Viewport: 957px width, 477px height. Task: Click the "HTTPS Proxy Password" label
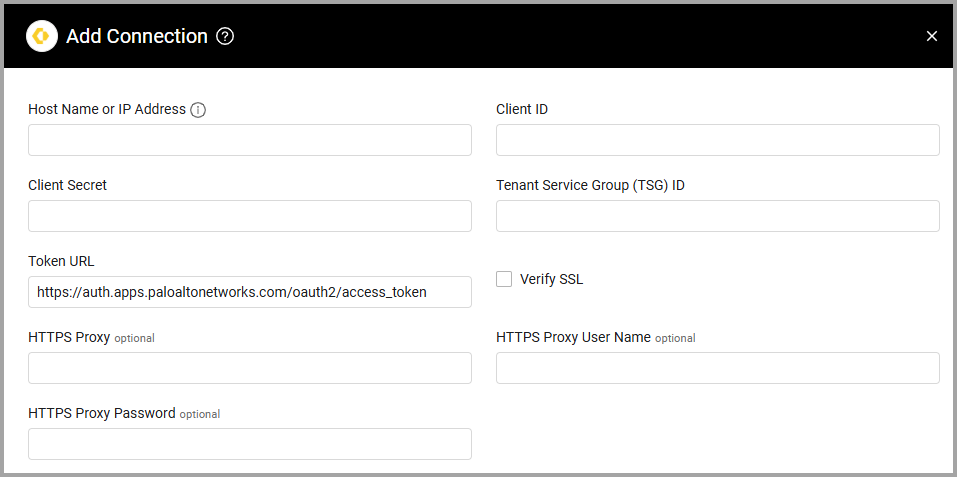click(101, 414)
